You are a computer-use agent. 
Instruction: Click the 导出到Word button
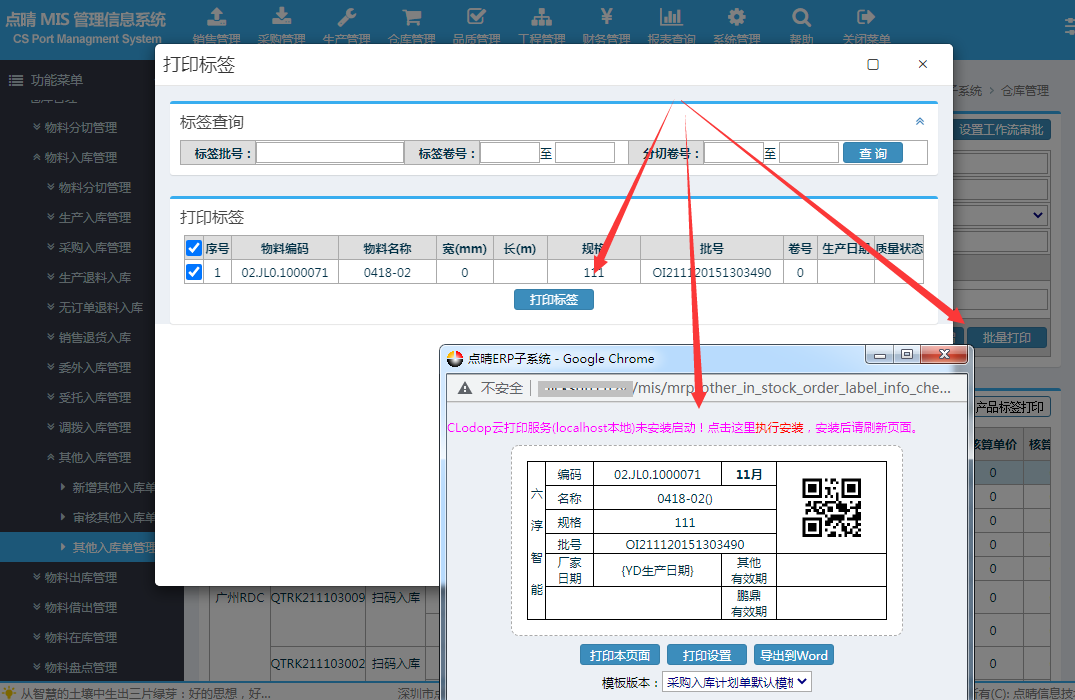click(x=793, y=655)
